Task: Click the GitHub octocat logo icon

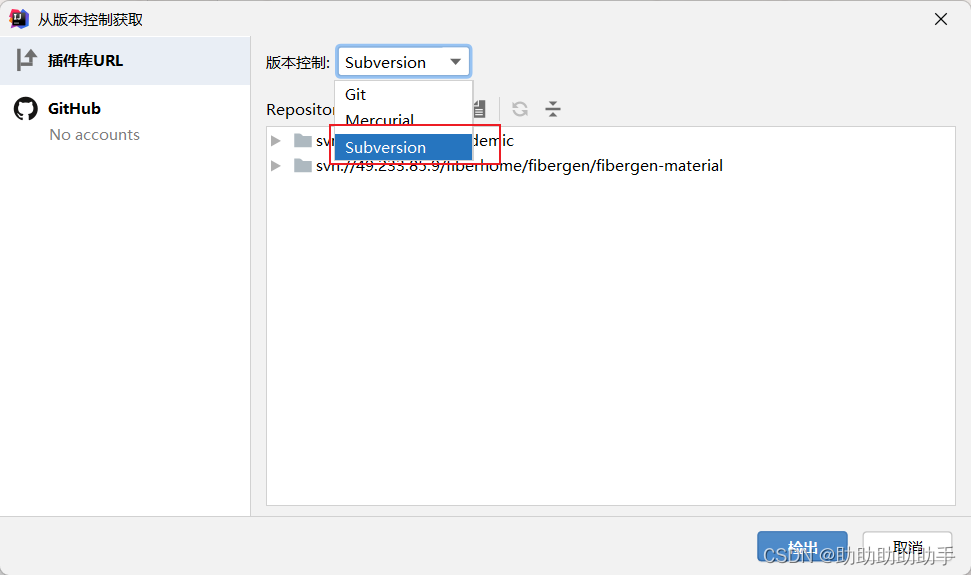Action: pos(25,108)
